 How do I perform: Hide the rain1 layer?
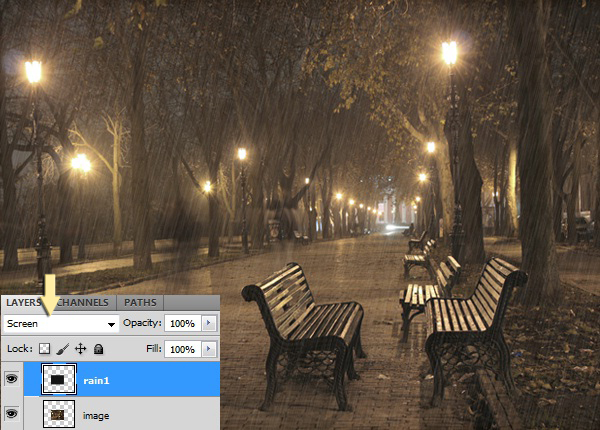pyautogui.click(x=11, y=379)
